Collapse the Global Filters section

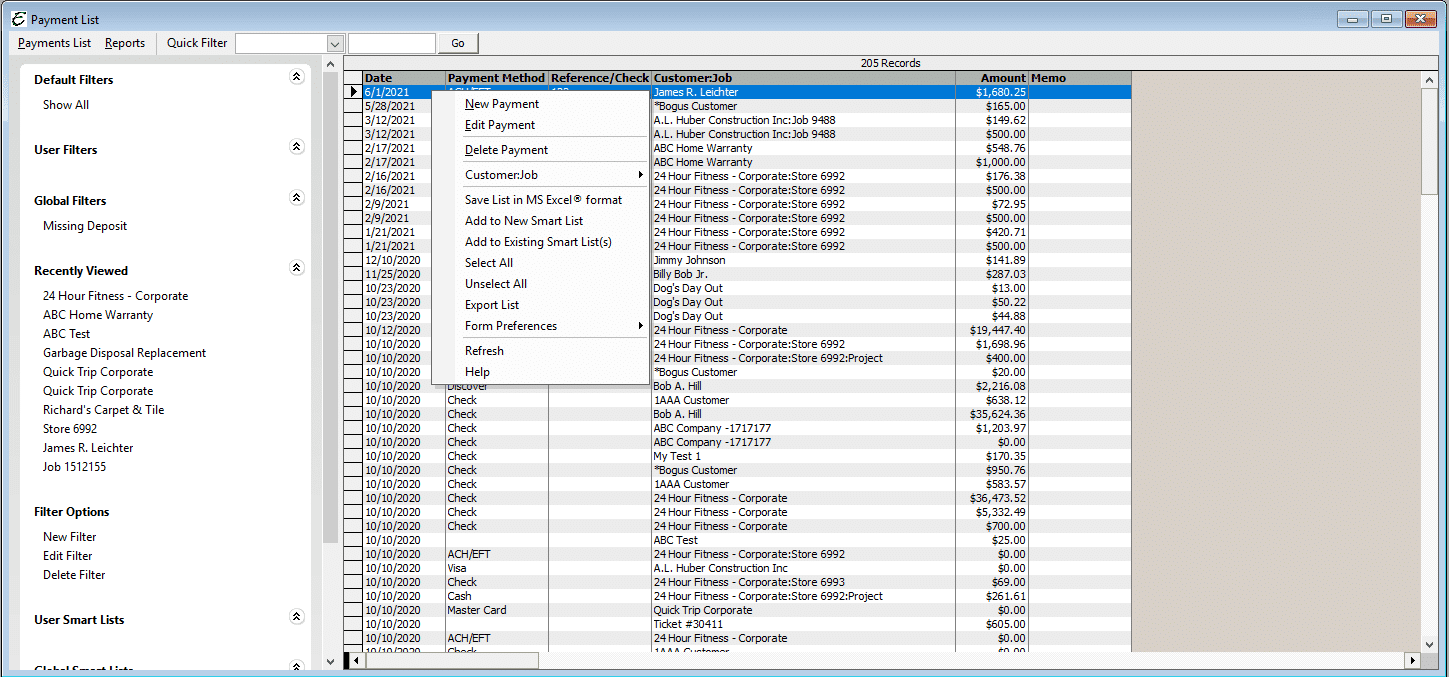pos(296,198)
